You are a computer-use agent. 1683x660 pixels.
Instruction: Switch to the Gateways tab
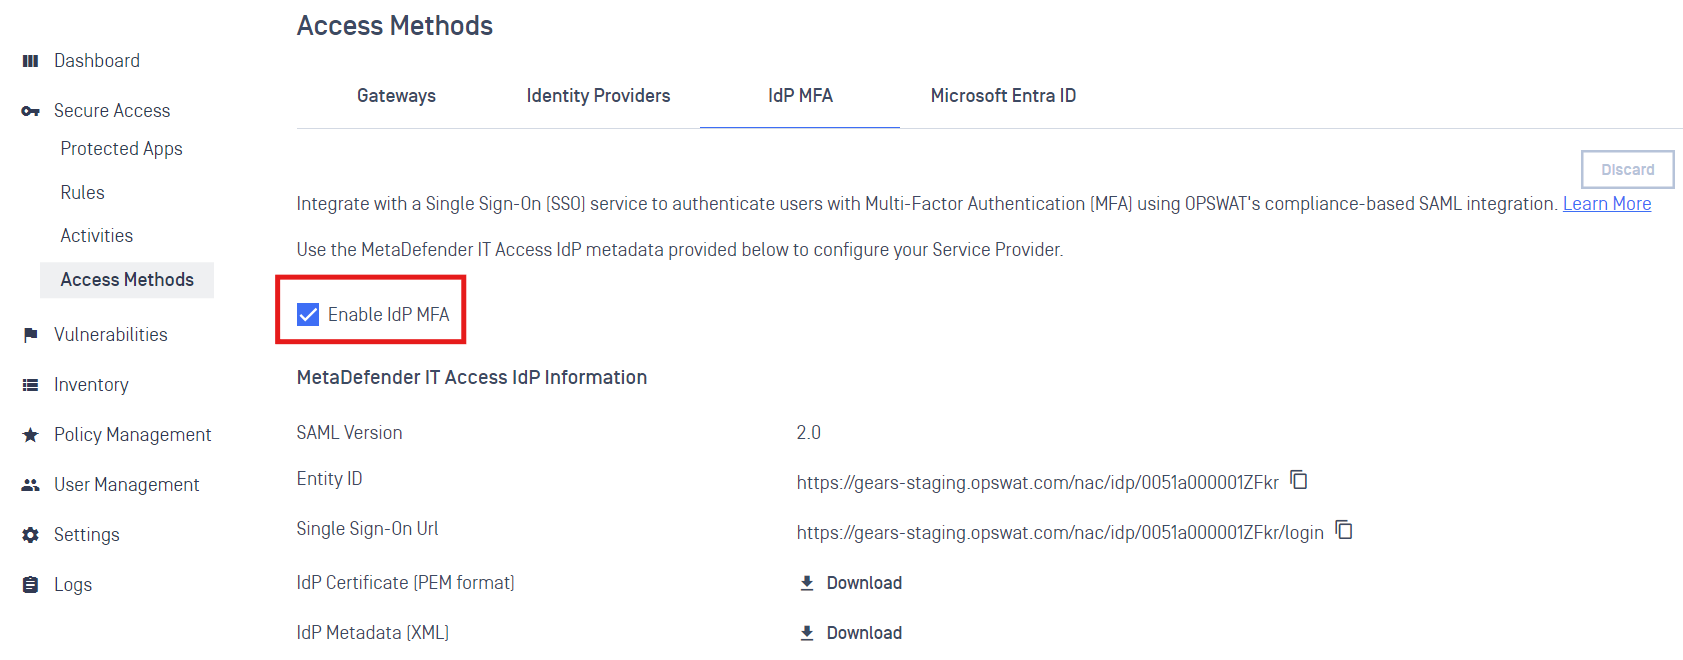click(x=396, y=96)
